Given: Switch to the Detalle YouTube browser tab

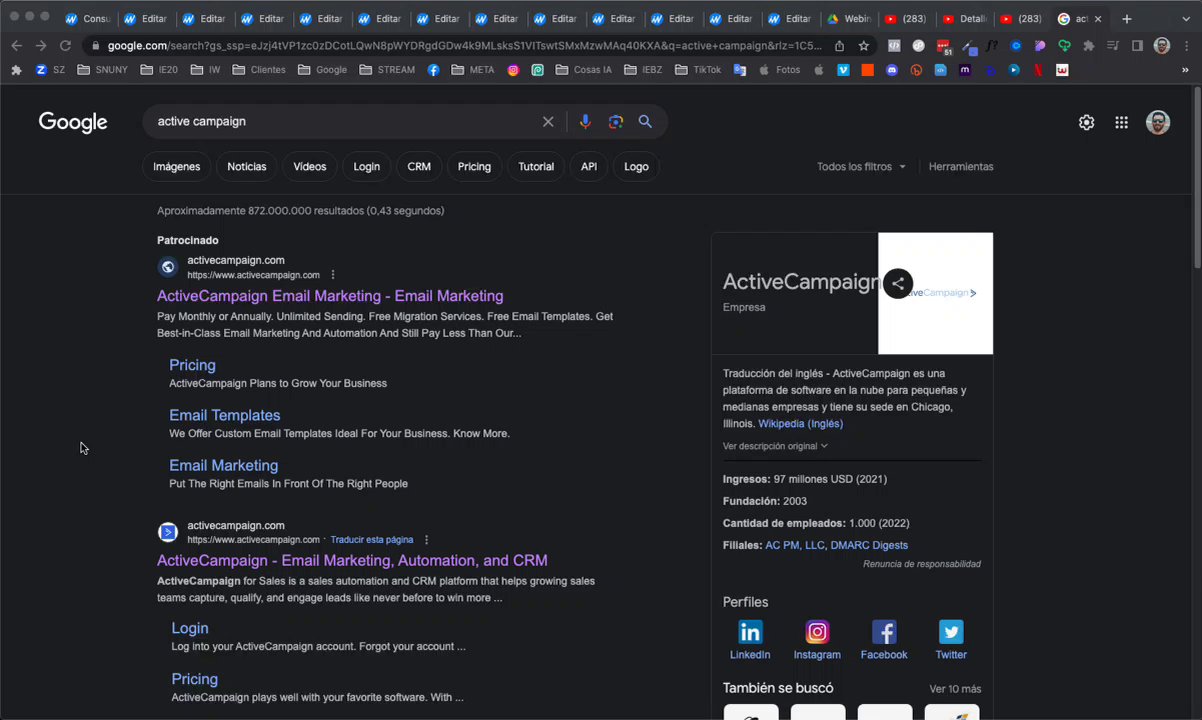Looking at the screenshot, I should pyautogui.click(x=963, y=19).
